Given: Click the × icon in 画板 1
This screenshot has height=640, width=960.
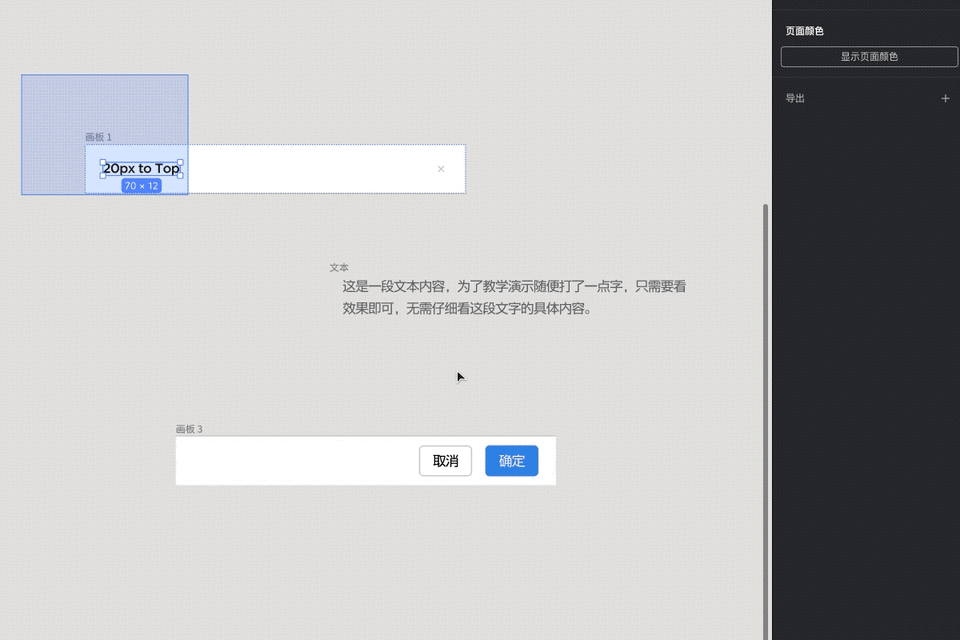Looking at the screenshot, I should click(x=441, y=169).
